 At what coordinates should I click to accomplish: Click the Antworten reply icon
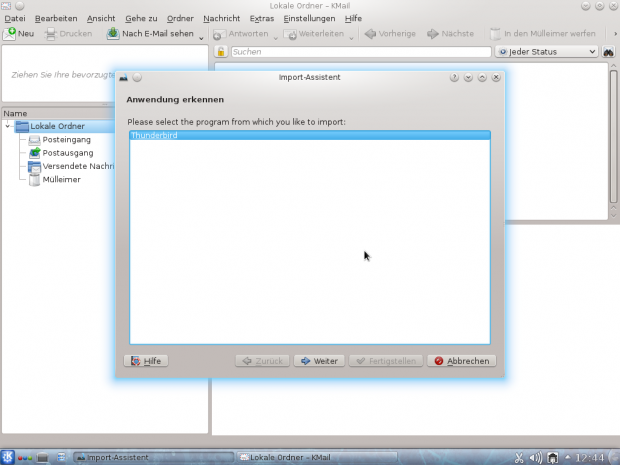(x=219, y=34)
